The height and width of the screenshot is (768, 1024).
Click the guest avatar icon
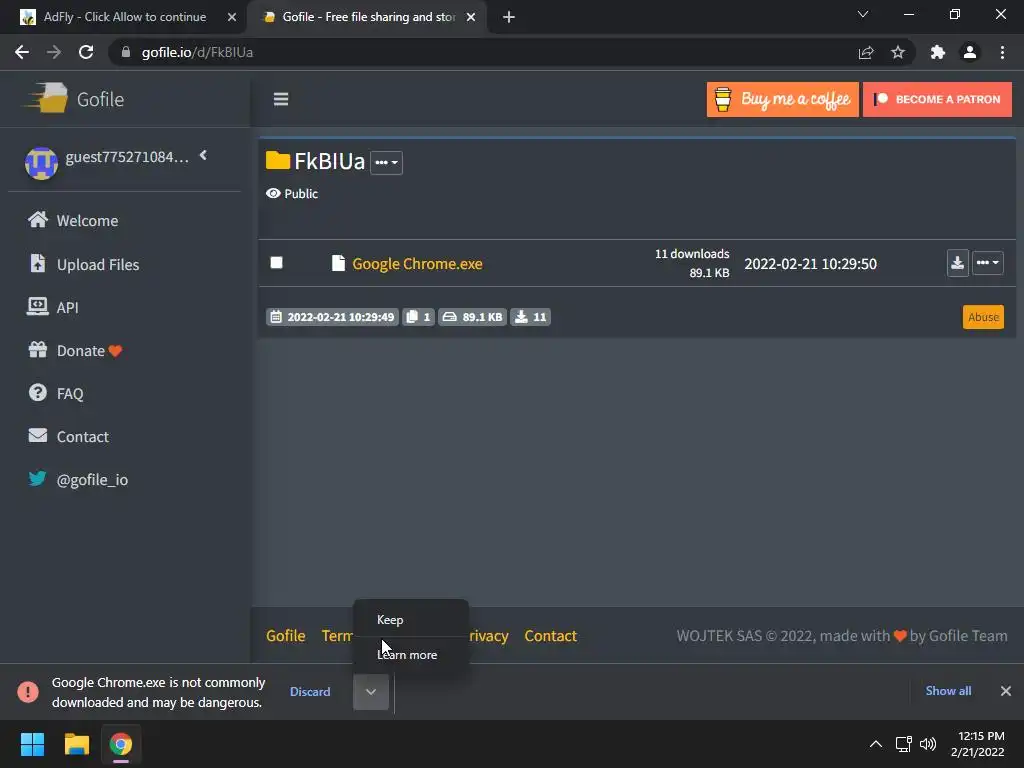41,163
